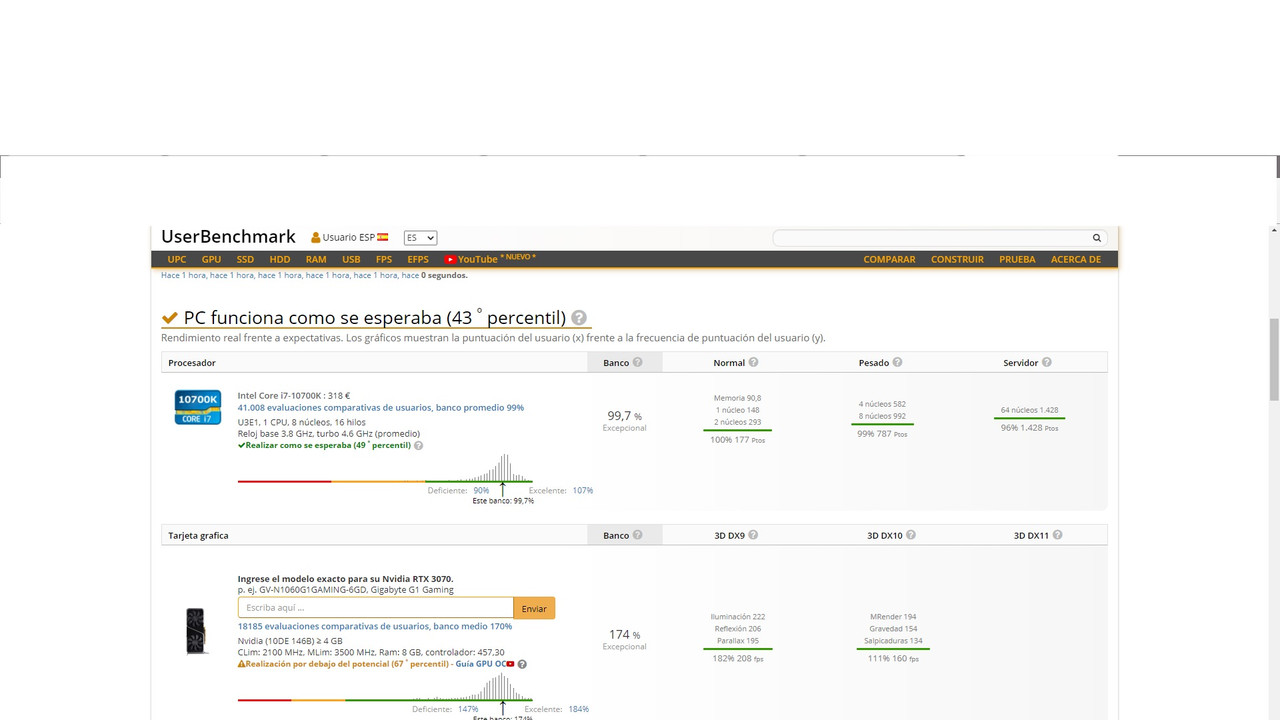Click help icon next to 3D DX9
The width and height of the screenshot is (1280, 720).
753,535
